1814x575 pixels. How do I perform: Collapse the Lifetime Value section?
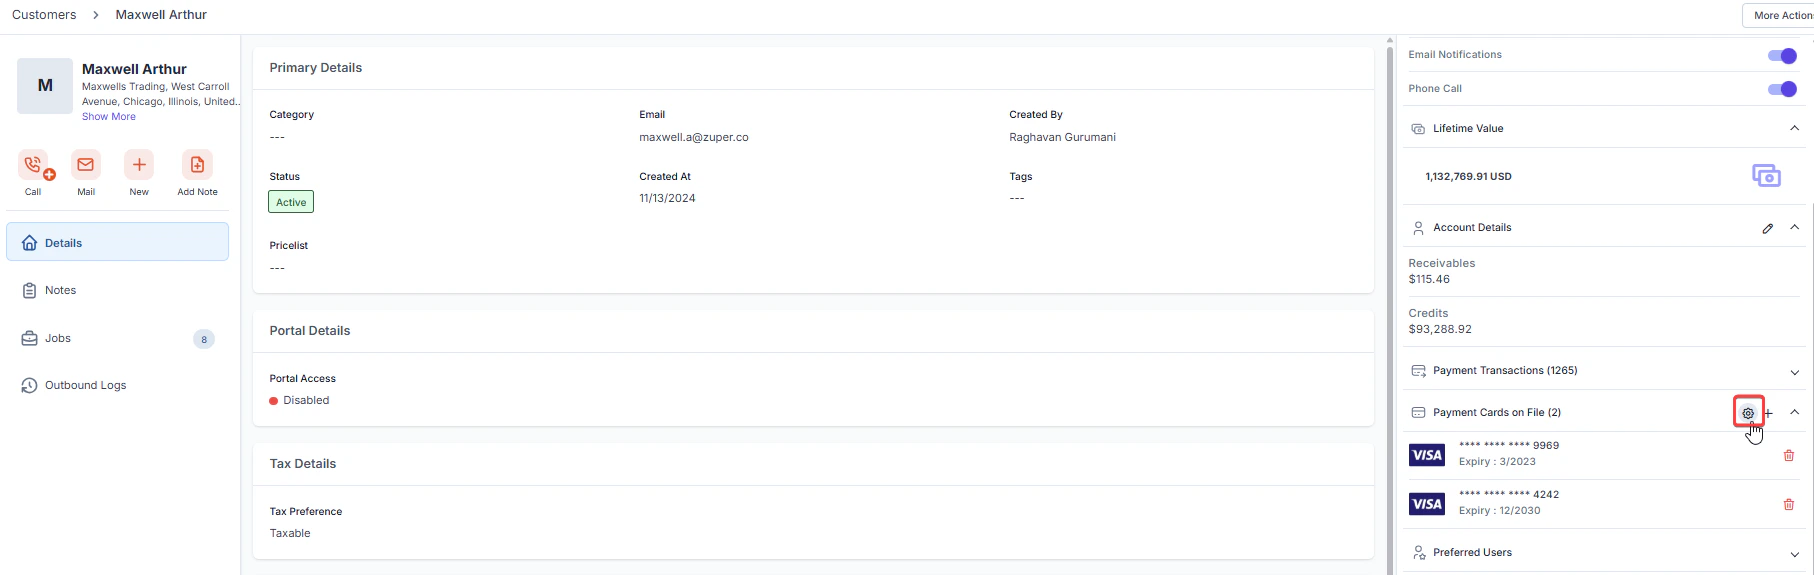[x=1794, y=128]
